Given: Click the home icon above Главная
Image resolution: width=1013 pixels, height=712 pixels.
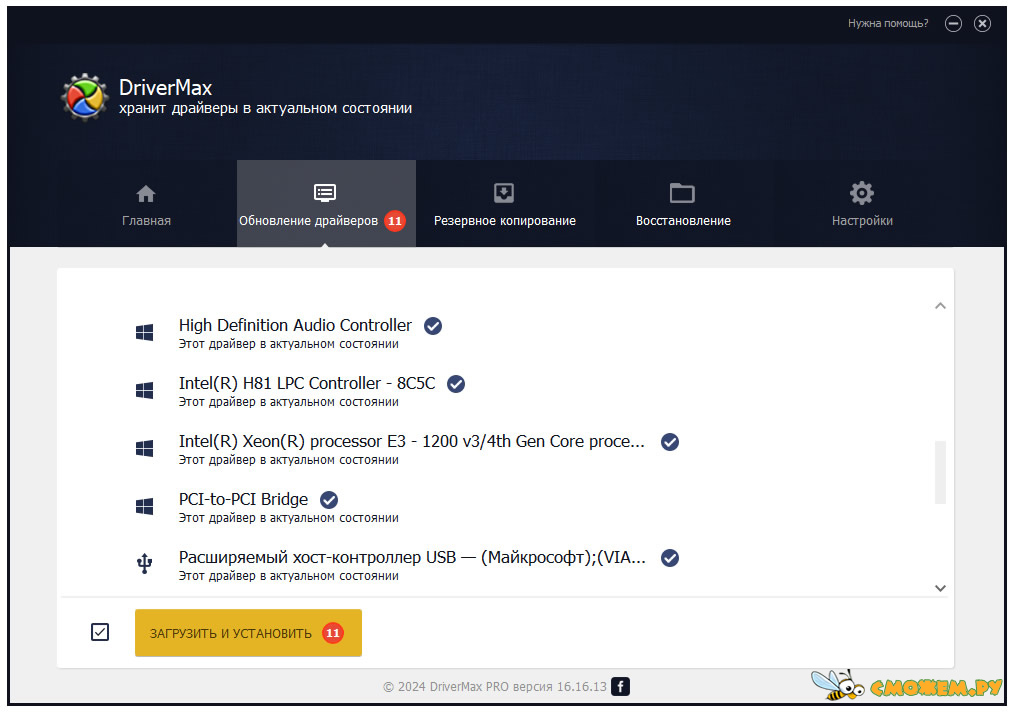Looking at the screenshot, I should tap(146, 193).
